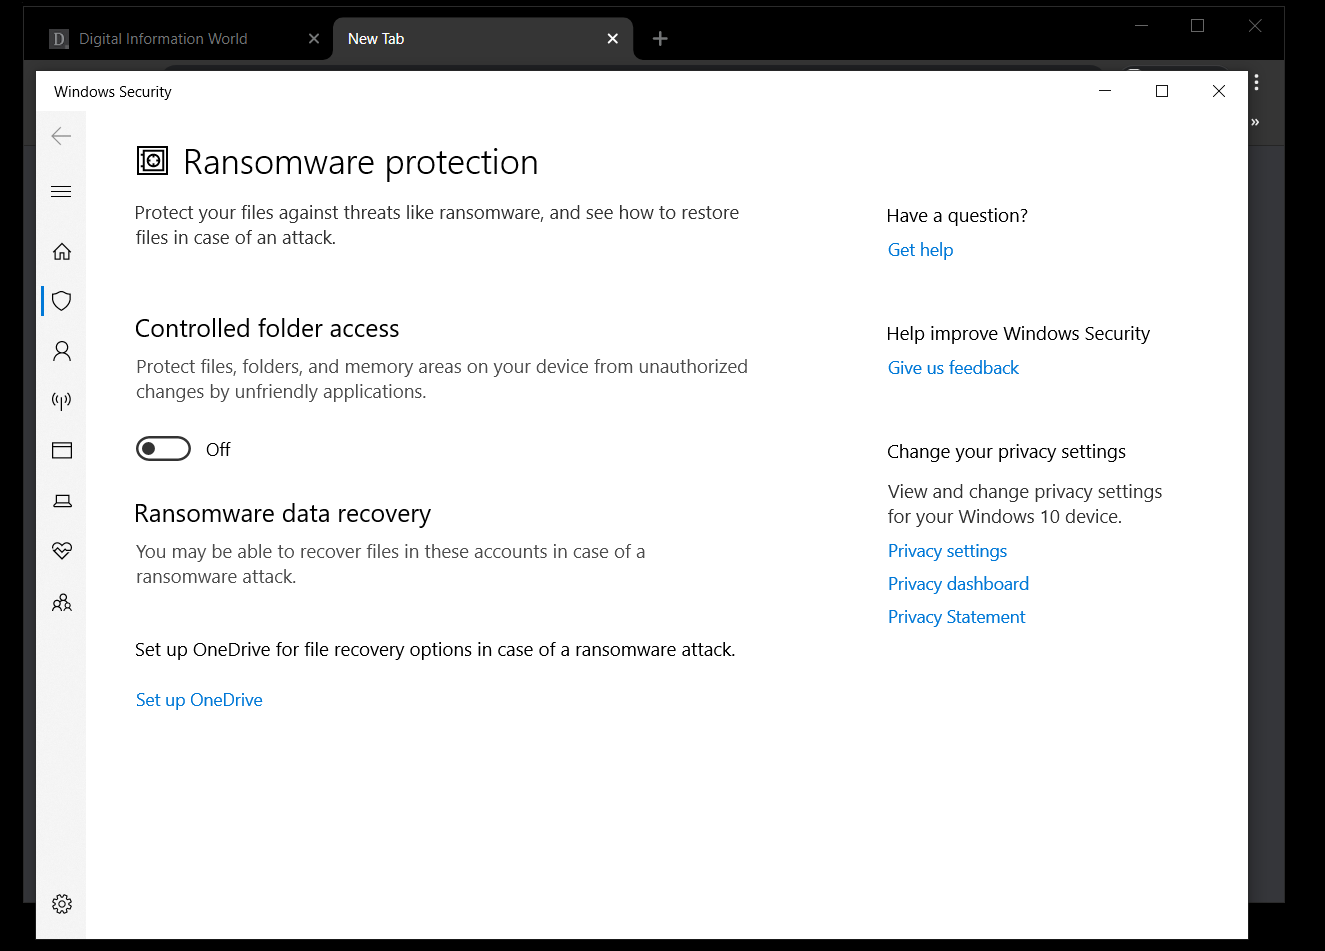Open Firewall & network protection
The width and height of the screenshot is (1325, 951).
click(x=61, y=401)
